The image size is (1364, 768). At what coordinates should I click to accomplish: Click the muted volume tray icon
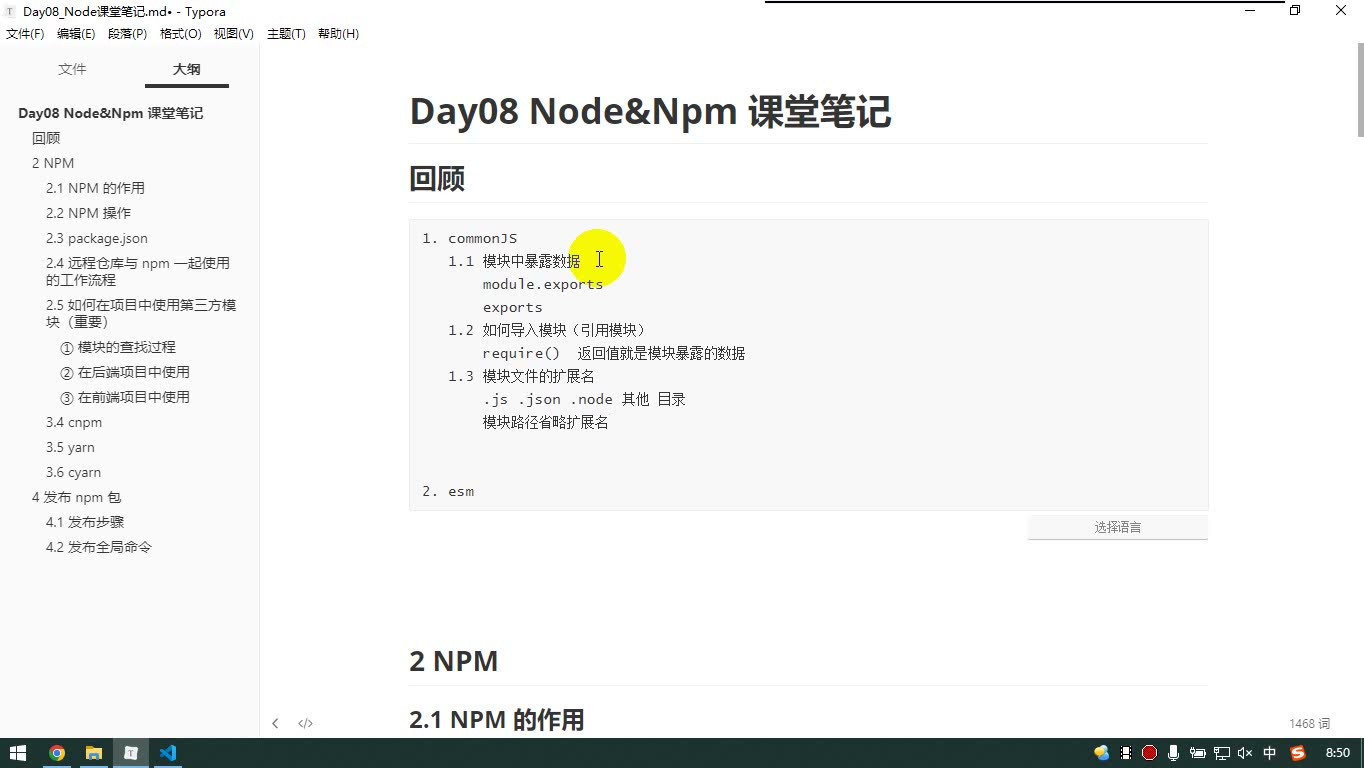[1245, 753]
